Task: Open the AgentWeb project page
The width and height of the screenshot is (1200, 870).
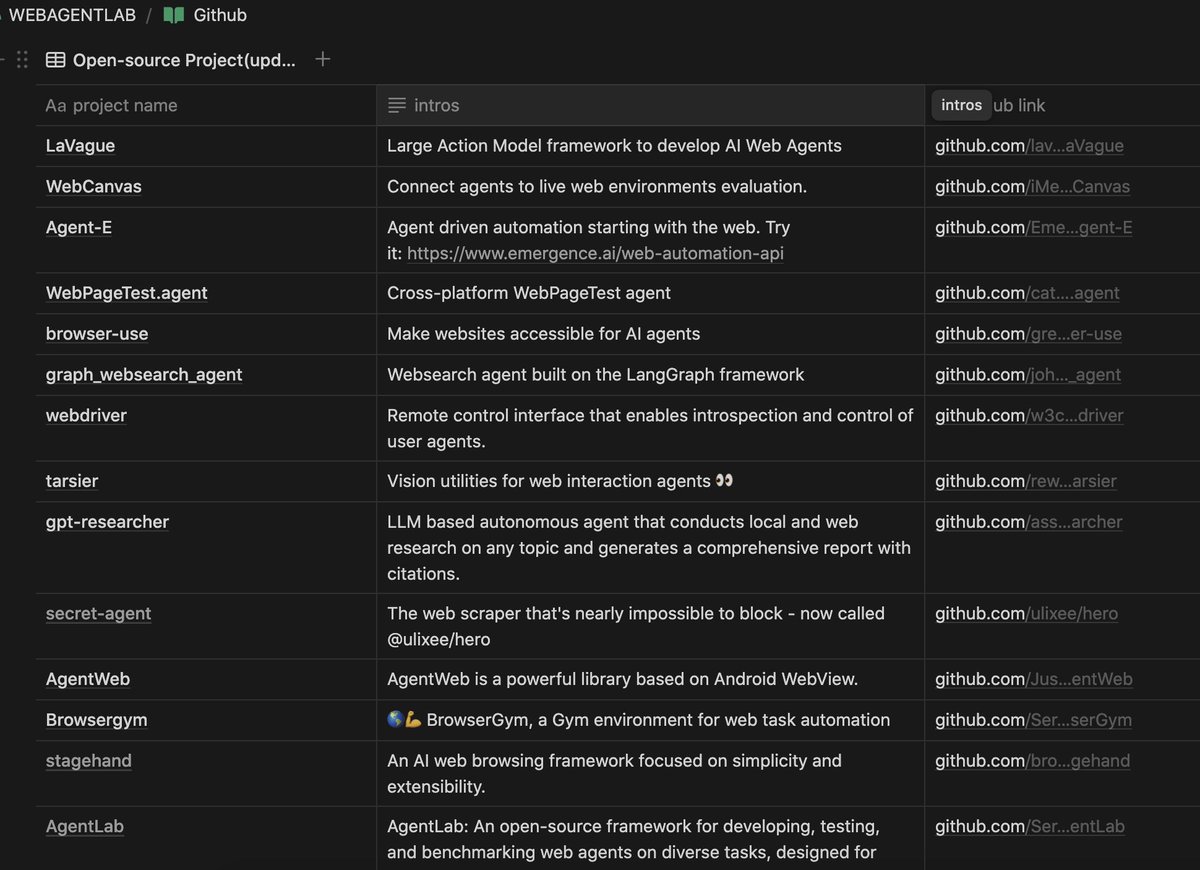Action: point(88,680)
